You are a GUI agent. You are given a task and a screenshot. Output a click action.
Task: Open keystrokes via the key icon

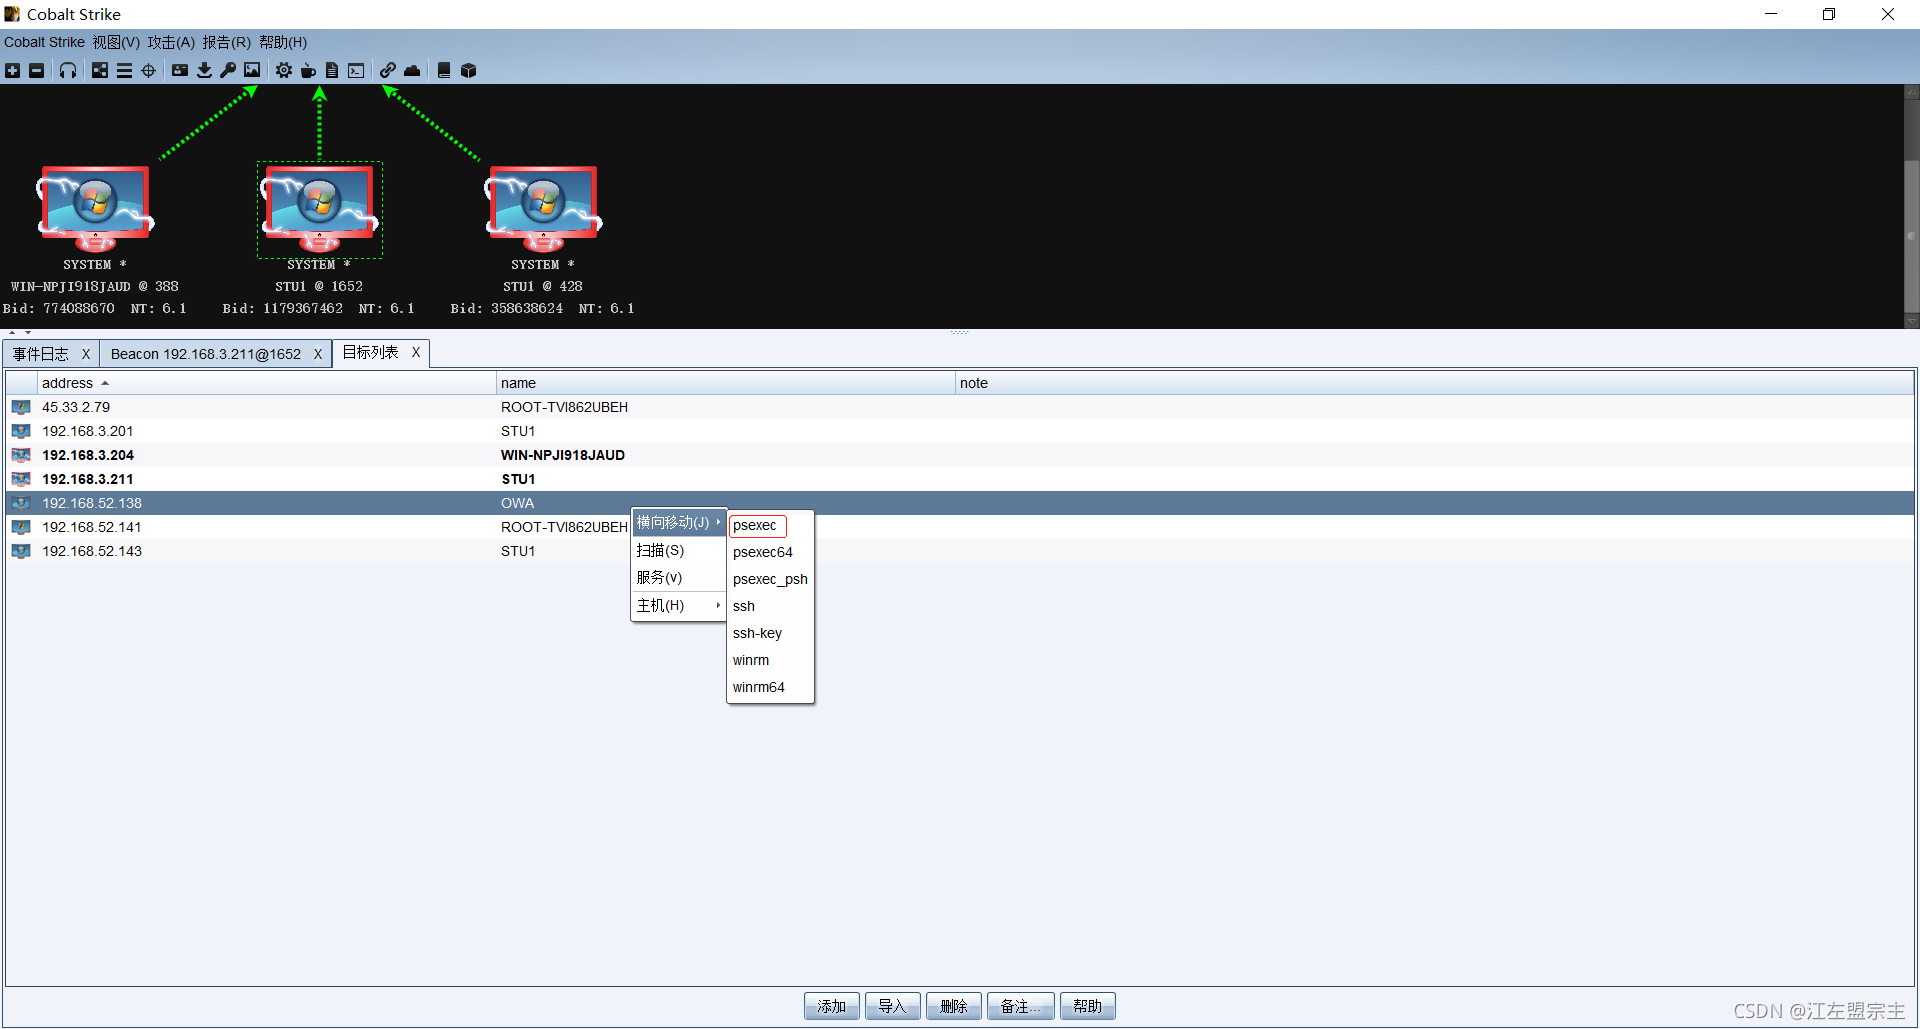(228, 70)
